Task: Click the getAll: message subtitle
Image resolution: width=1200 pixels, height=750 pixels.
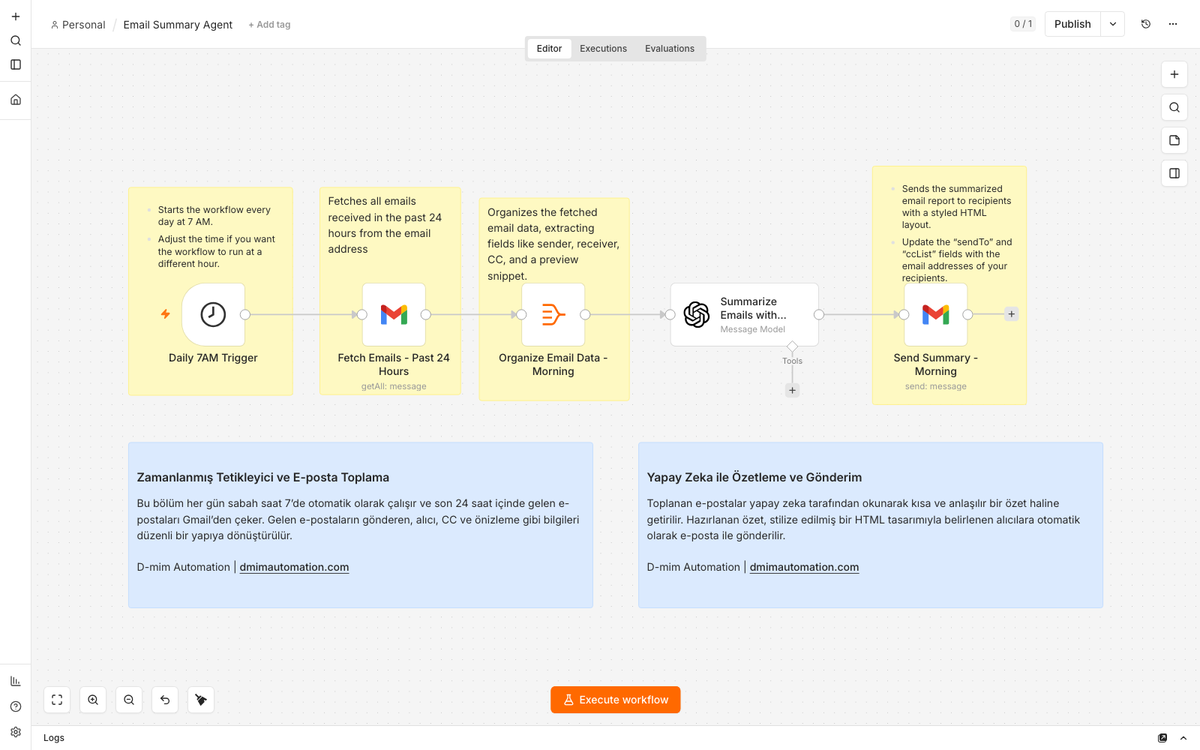Action: [x=394, y=386]
